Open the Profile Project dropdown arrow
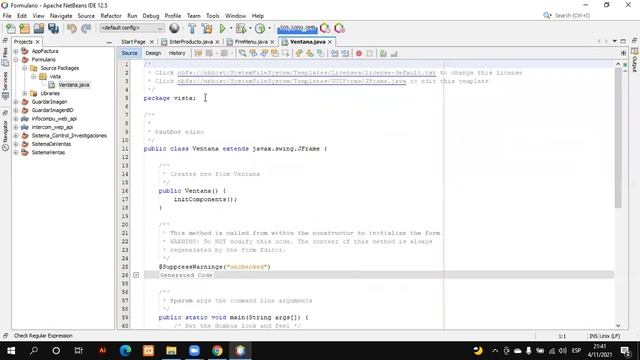 pyautogui.click(x=269, y=28)
